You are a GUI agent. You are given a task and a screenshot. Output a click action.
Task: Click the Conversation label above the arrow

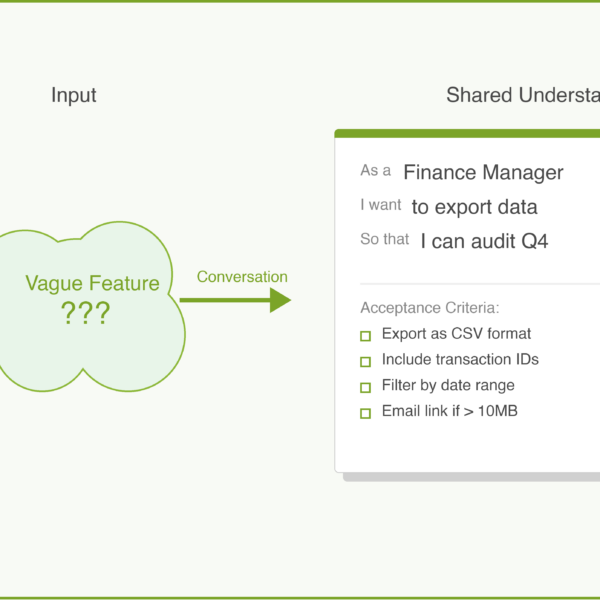pos(242,277)
